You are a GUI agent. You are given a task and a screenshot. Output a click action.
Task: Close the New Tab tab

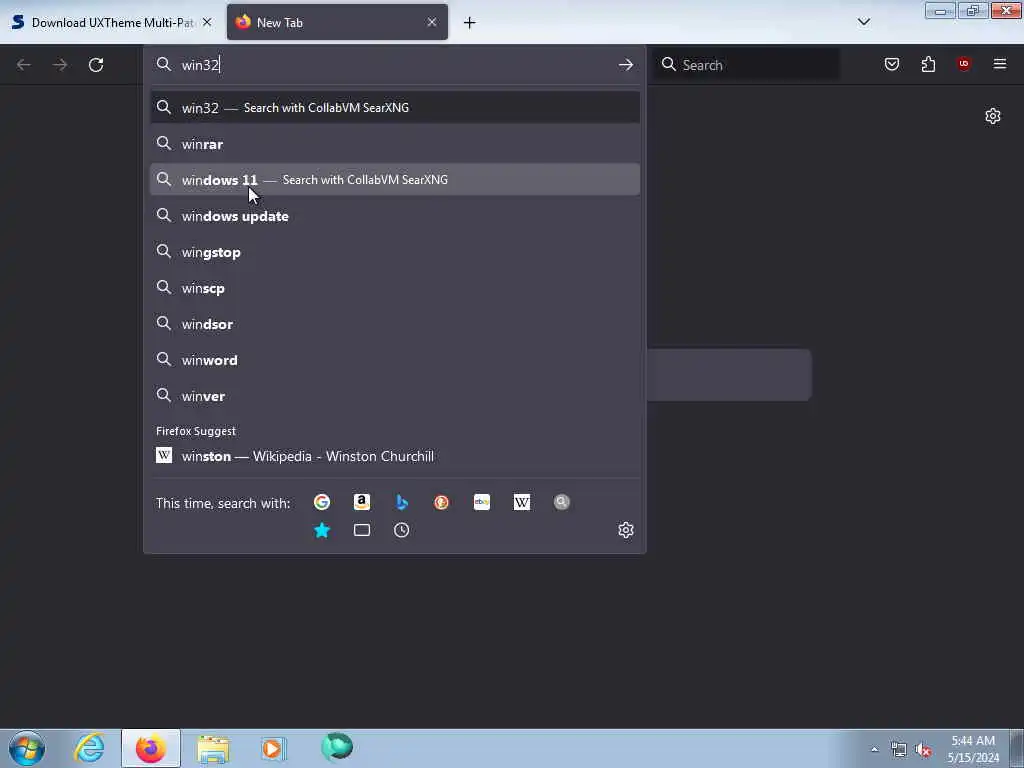point(432,22)
